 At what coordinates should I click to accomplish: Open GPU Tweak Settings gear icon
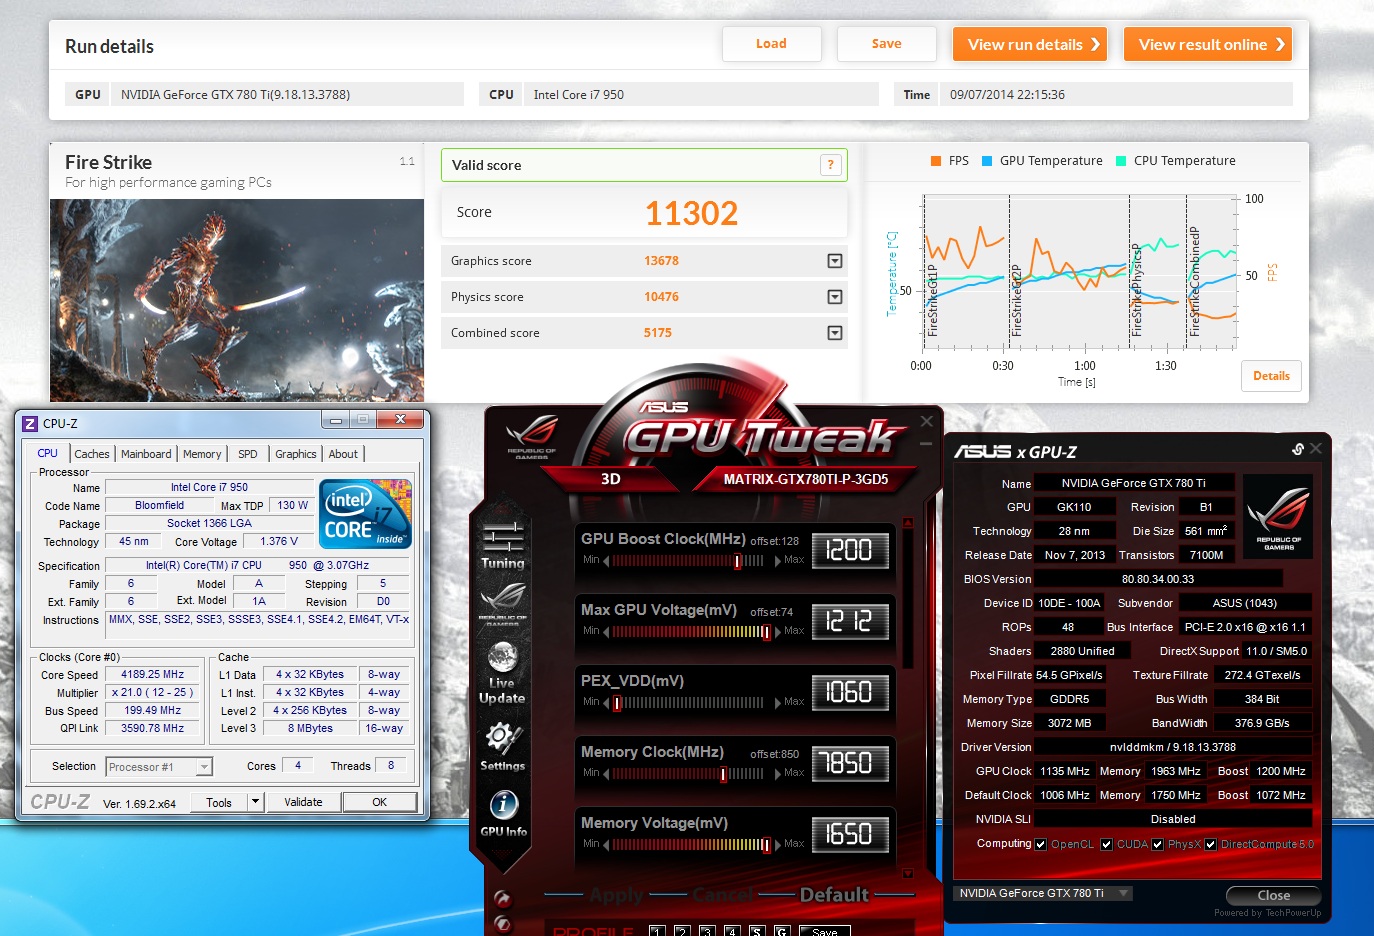[x=502, y=740]
